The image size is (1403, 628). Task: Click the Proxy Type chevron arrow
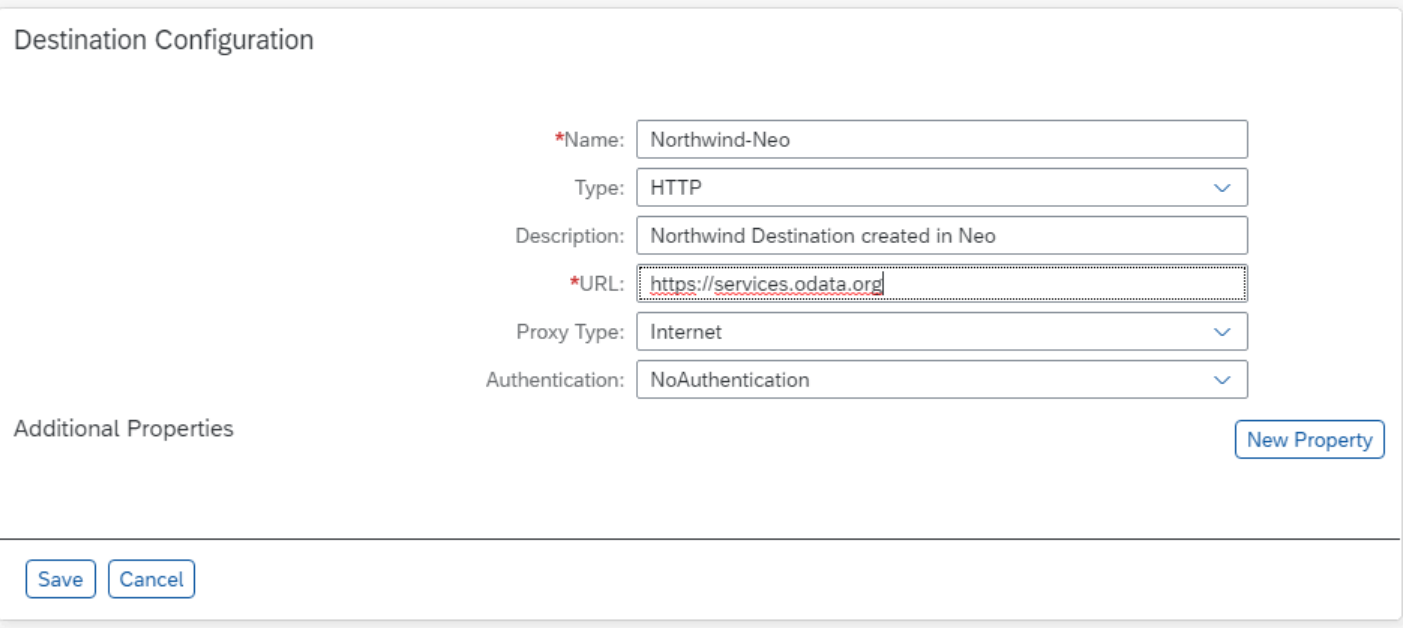coord(1221,332)
